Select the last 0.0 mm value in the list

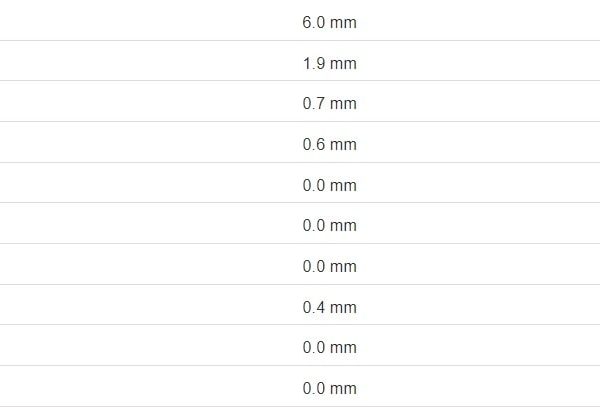pos(329,388)
